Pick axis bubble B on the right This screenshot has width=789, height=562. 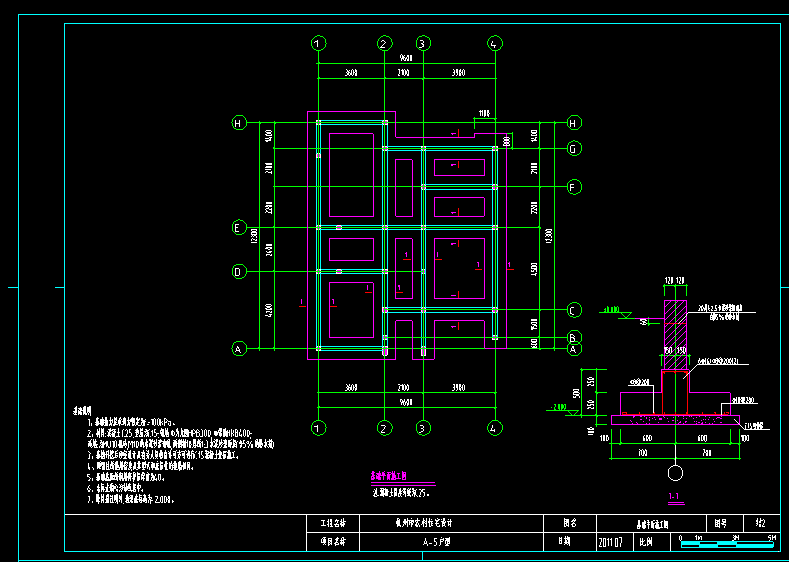574,337
